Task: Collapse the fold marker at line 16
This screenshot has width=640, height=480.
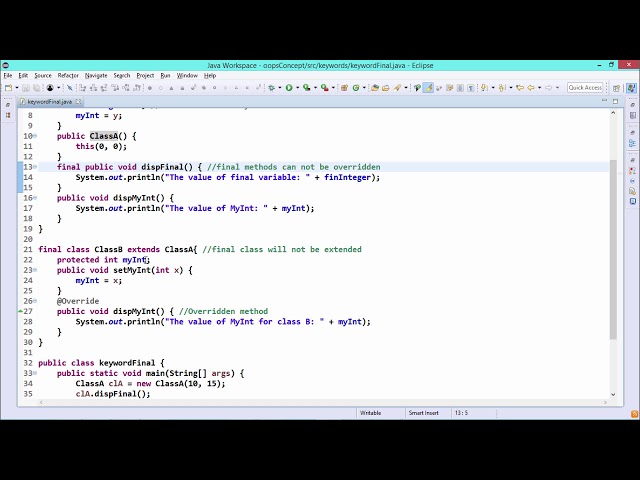Action: click(x=35, y=198)
